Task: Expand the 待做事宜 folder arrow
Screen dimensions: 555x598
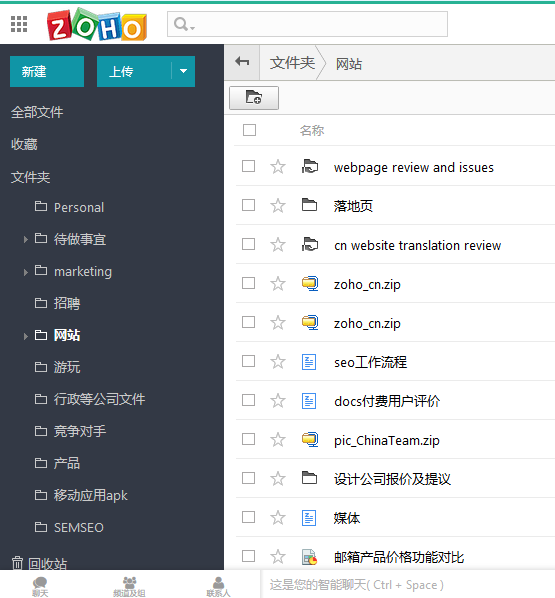Action: [x=26, y=240]
